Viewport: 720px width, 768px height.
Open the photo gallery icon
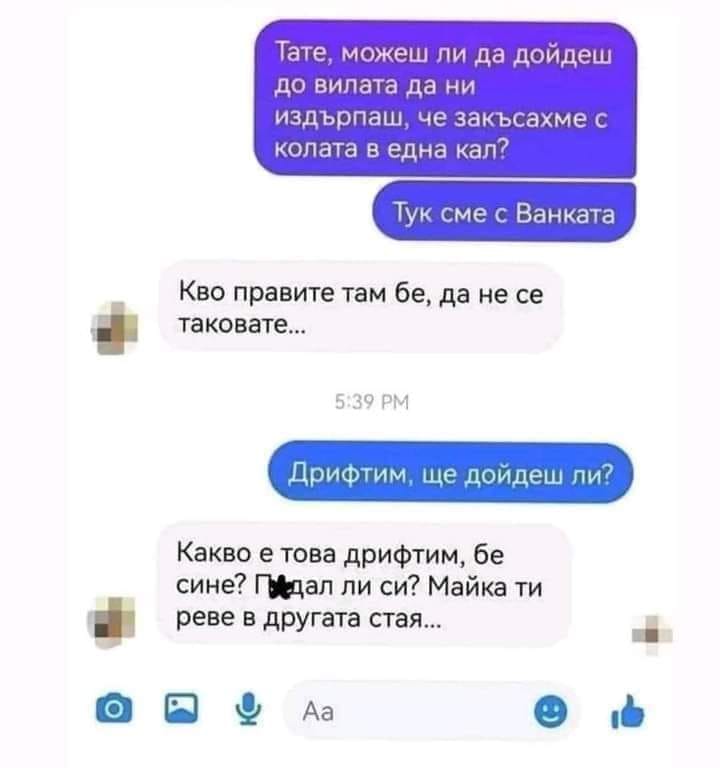[x=181, y=708]
